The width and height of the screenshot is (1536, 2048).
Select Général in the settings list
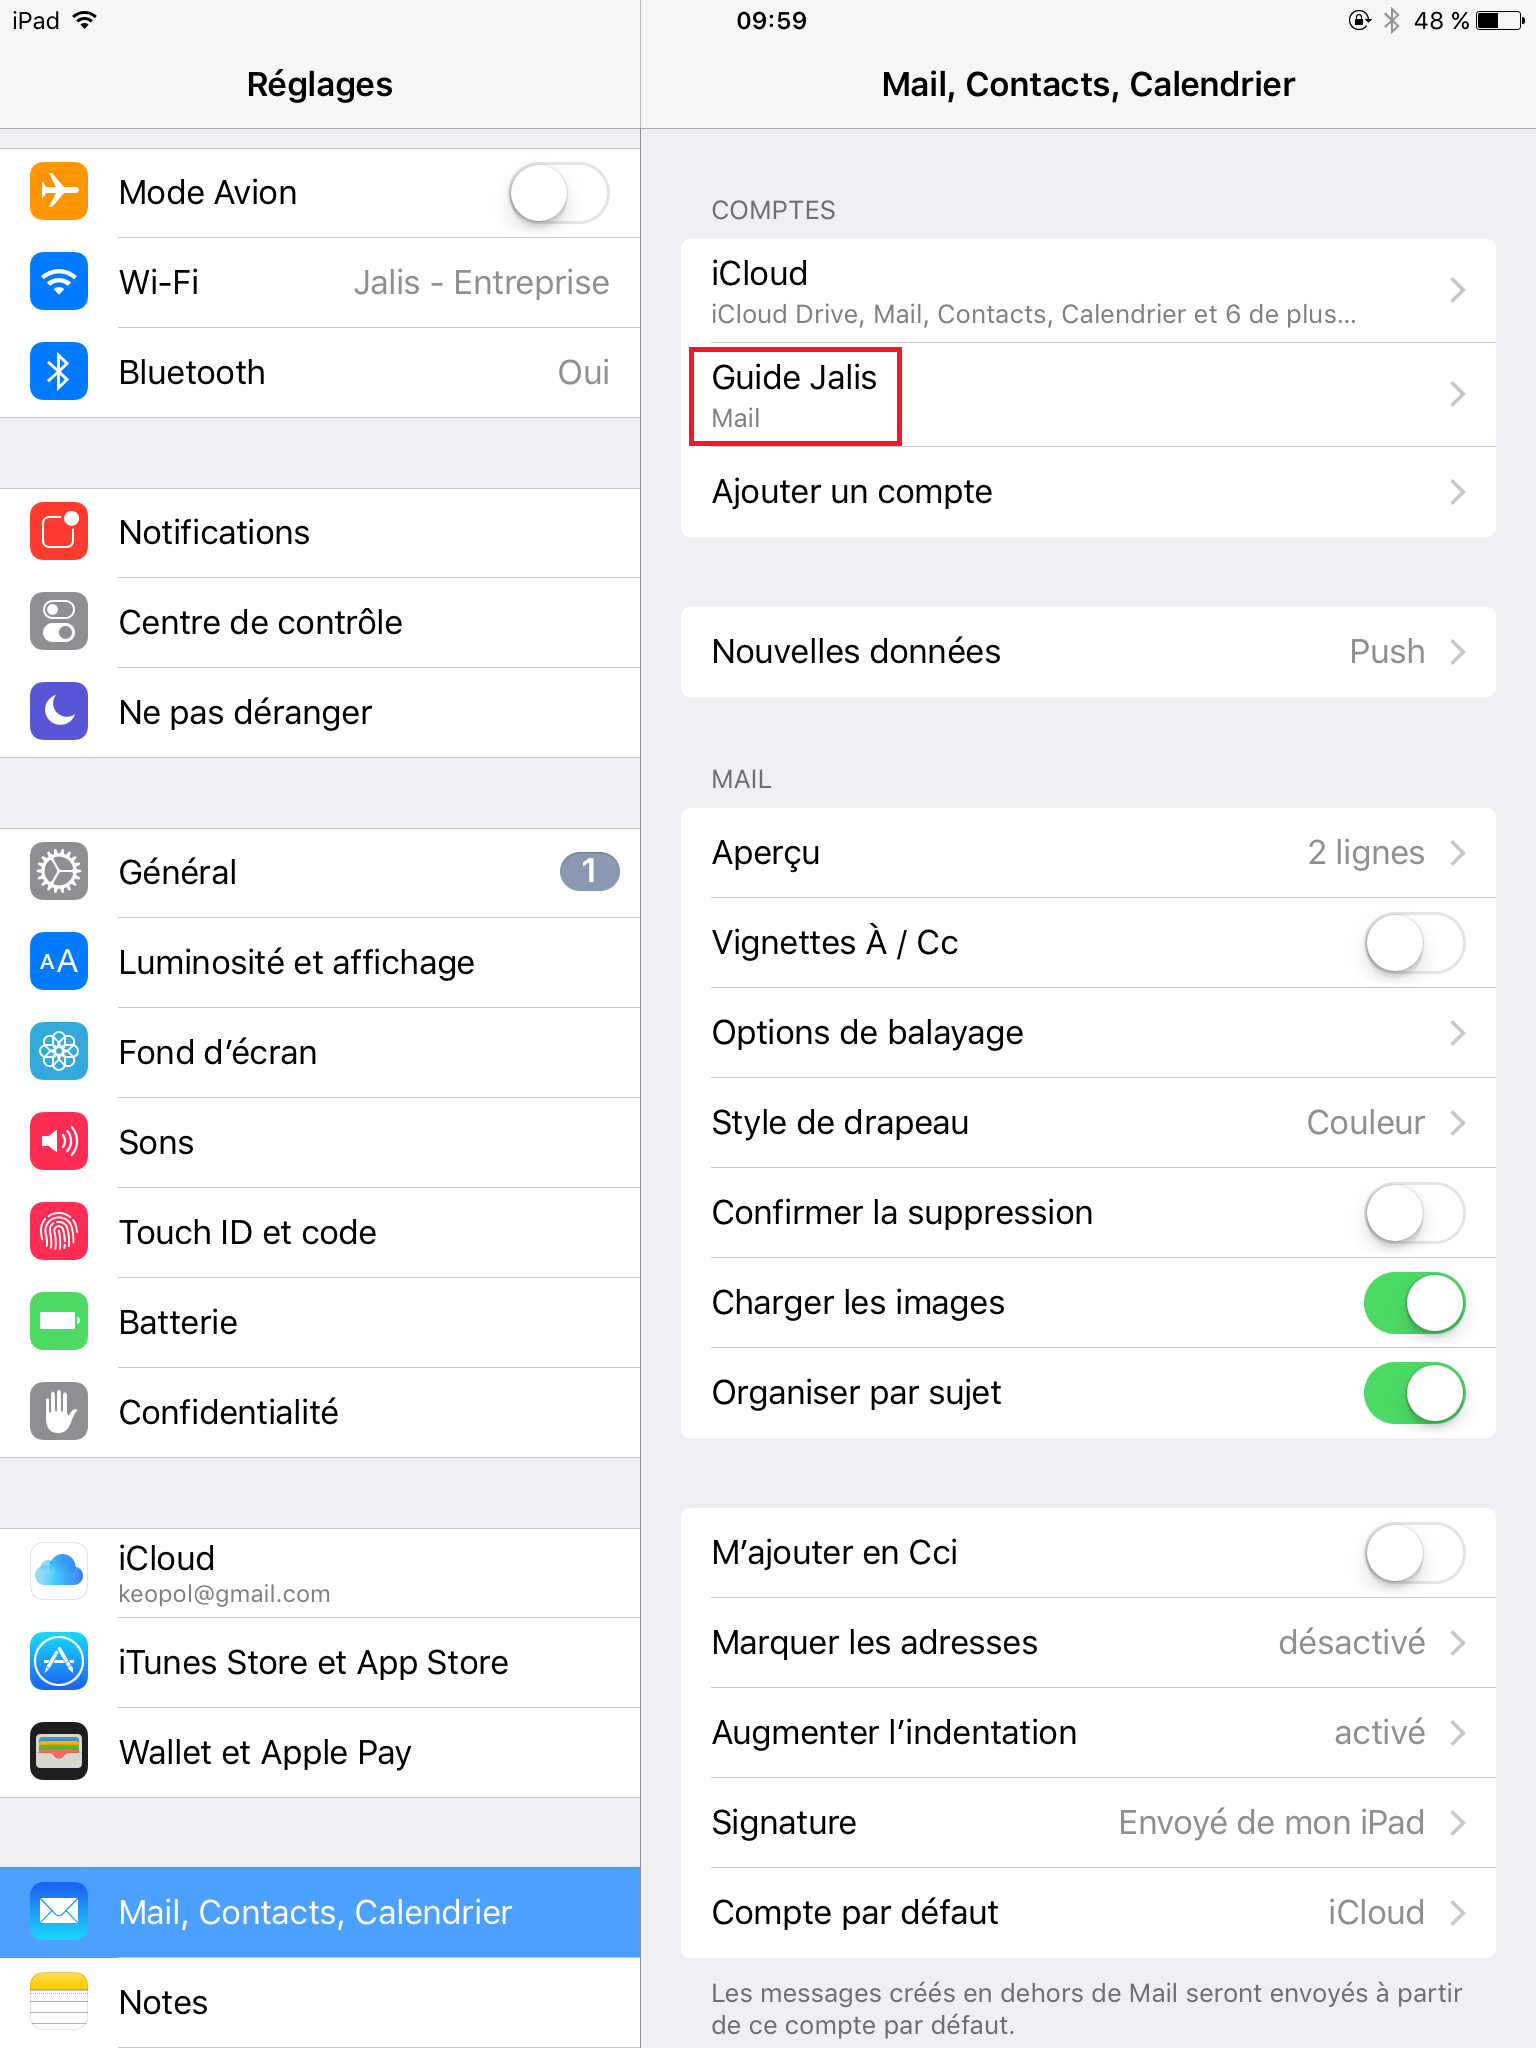coord(320,872)
